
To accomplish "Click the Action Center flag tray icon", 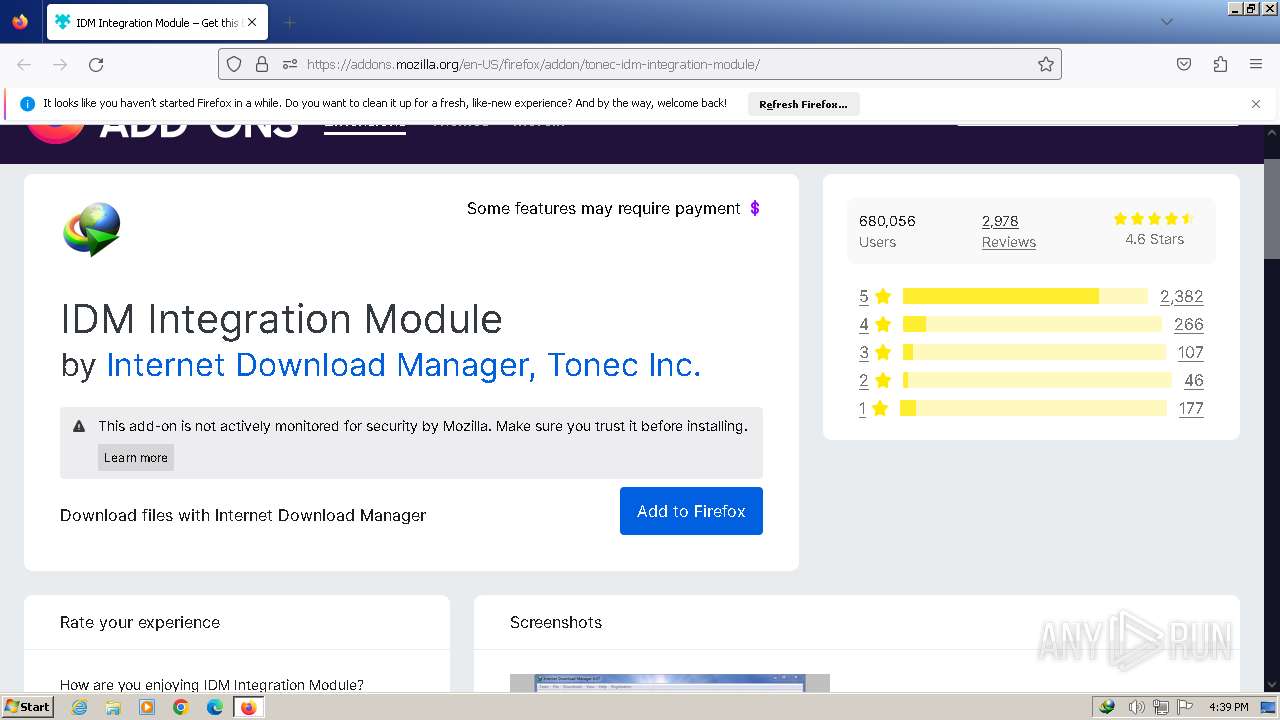I will point(1186,707).
